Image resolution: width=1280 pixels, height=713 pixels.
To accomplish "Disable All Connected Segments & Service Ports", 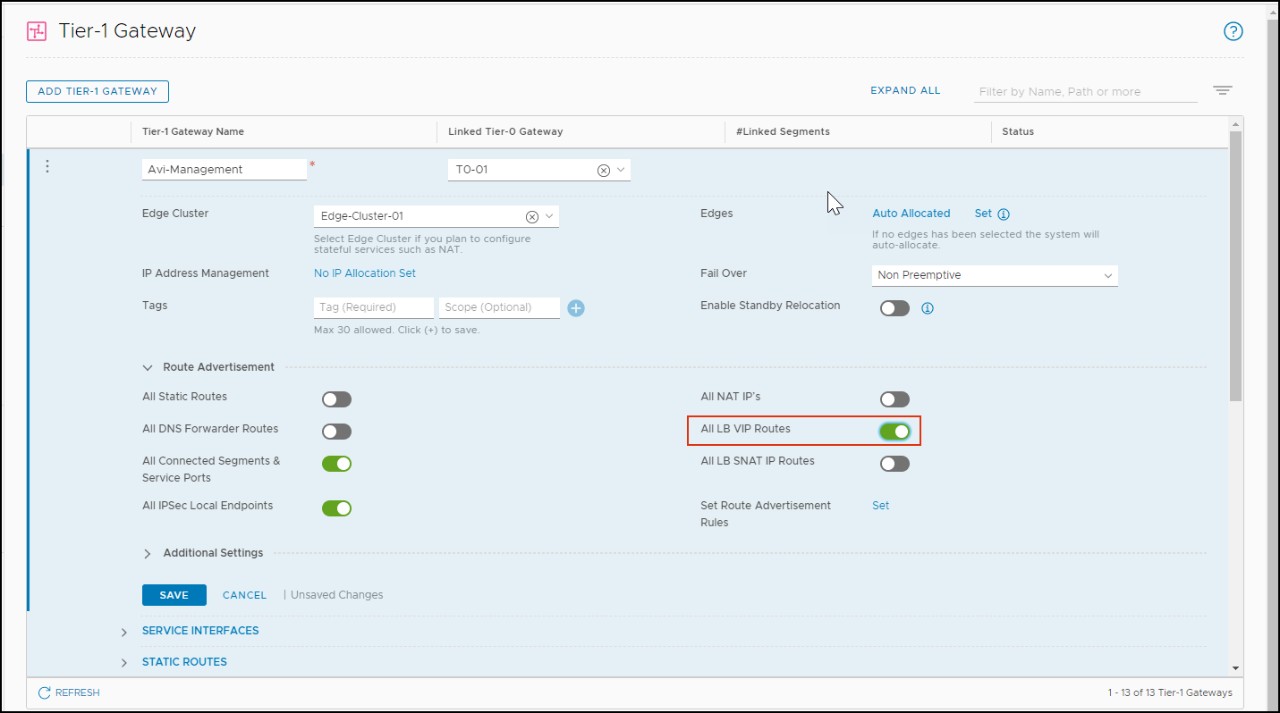I will tap(337, 463).
